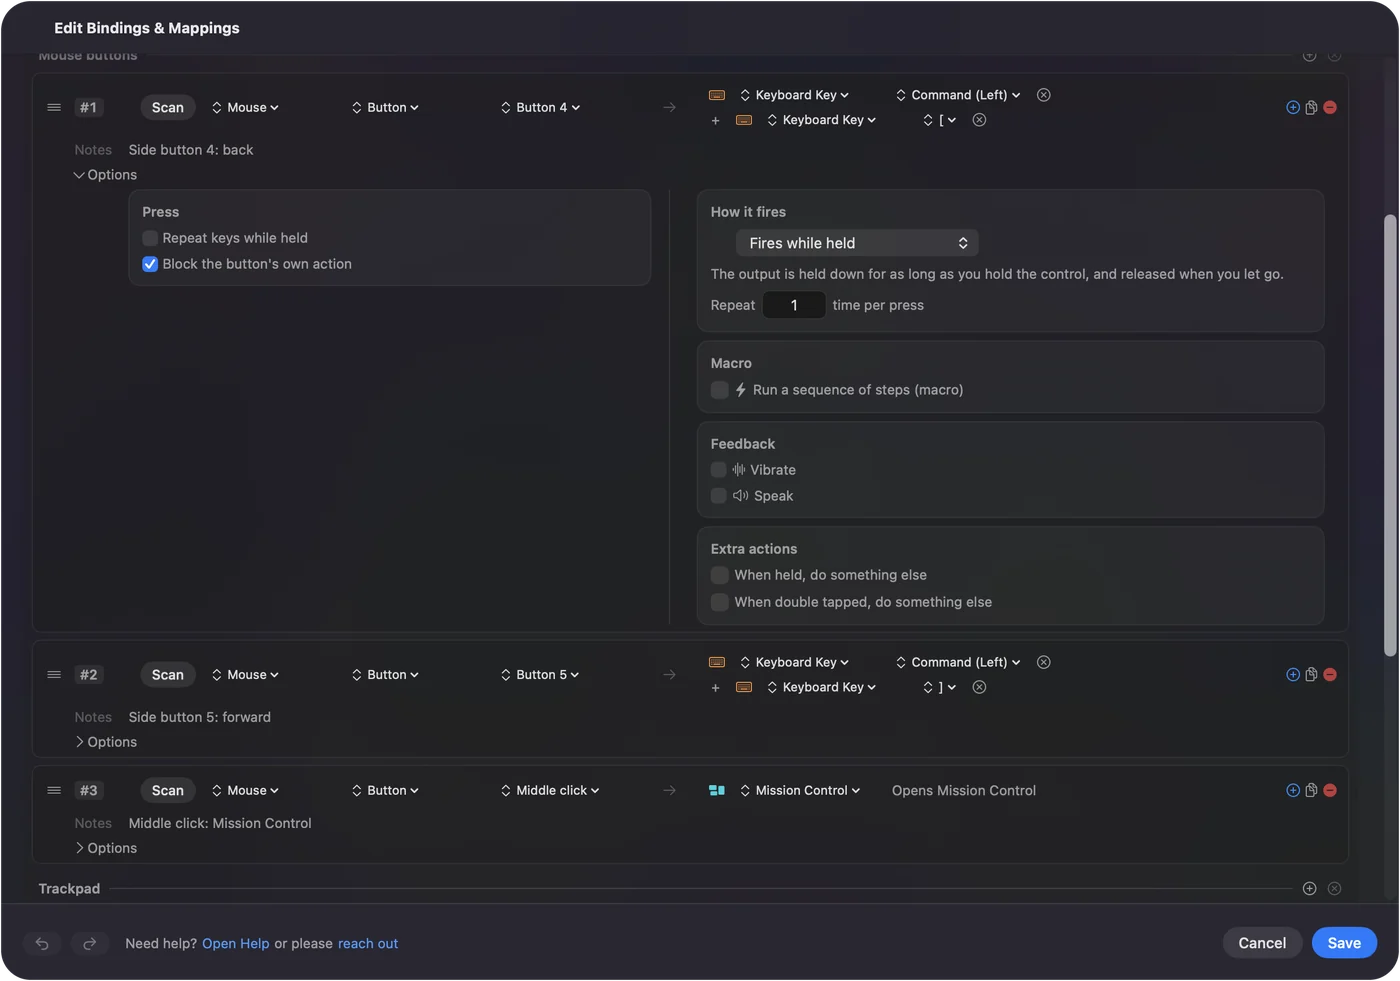Screen dimensions: 1400x981
Task: Grab the drag handle of binding #1
Action: [x=54, y=107]
